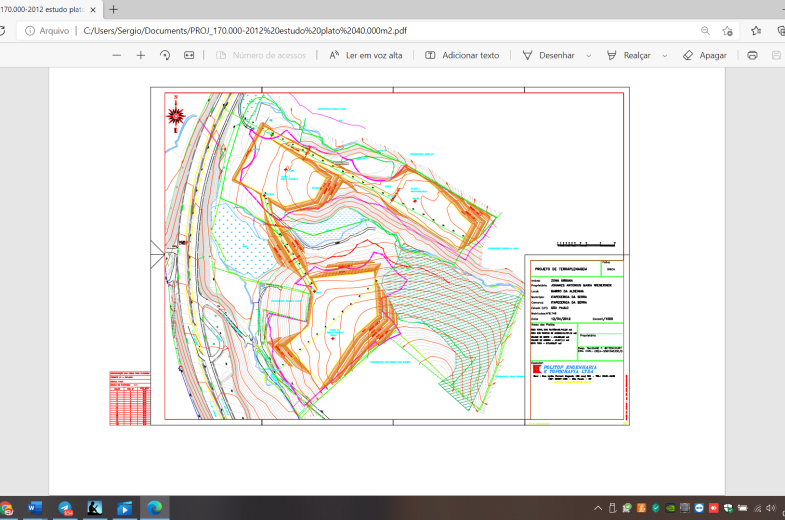The width and height of the screenshot is (785, 520).
Task: Expand Desenhar options dropdown arrow
Action: tap(588, 56)
